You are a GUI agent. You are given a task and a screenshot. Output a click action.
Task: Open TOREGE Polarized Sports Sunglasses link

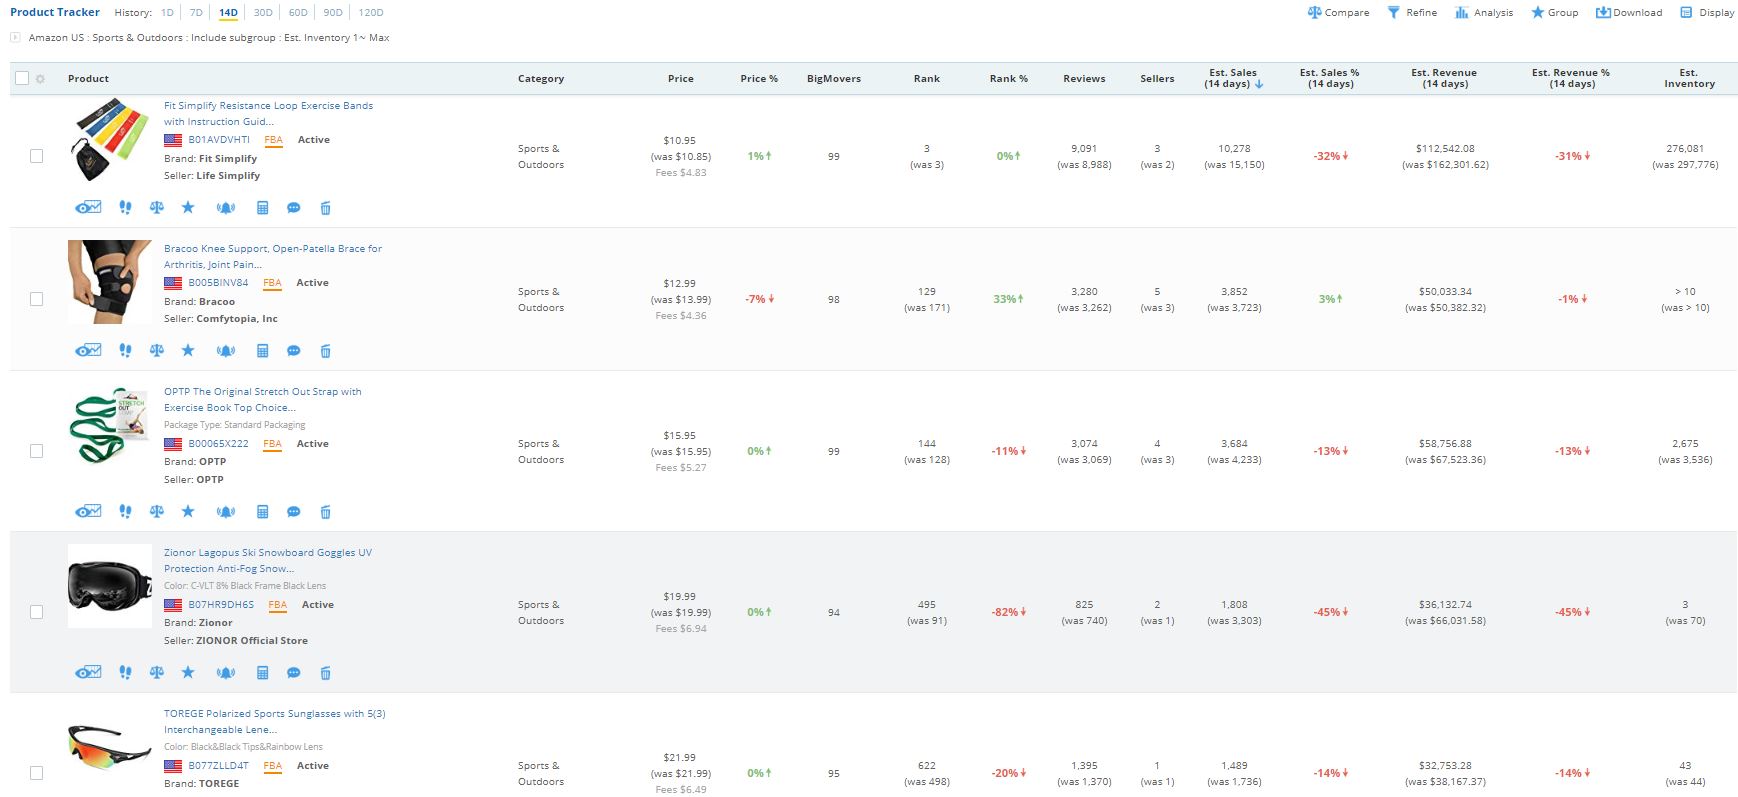pos(275,721)
